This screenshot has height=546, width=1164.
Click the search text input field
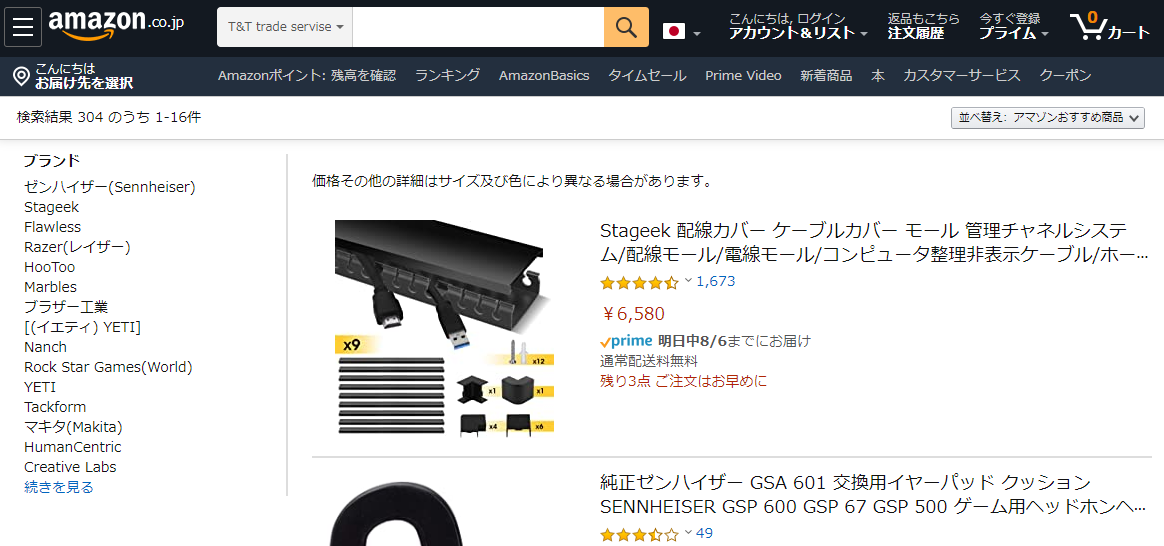(478, 27)
